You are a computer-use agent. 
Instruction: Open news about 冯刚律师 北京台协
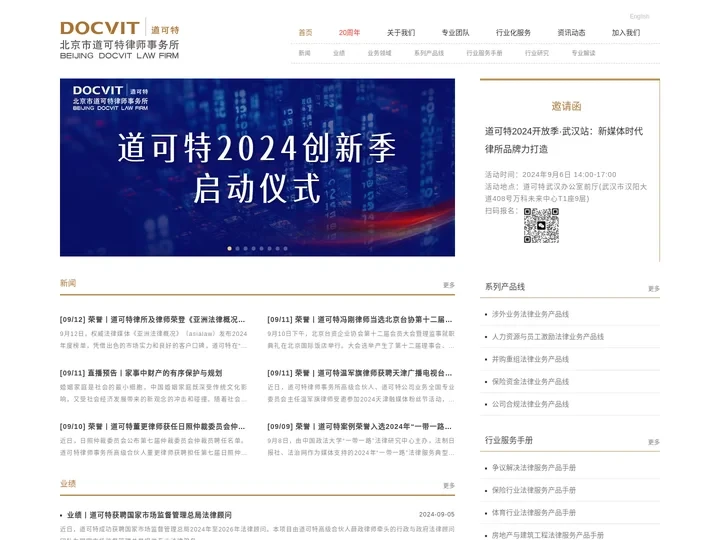pos(360,320)
